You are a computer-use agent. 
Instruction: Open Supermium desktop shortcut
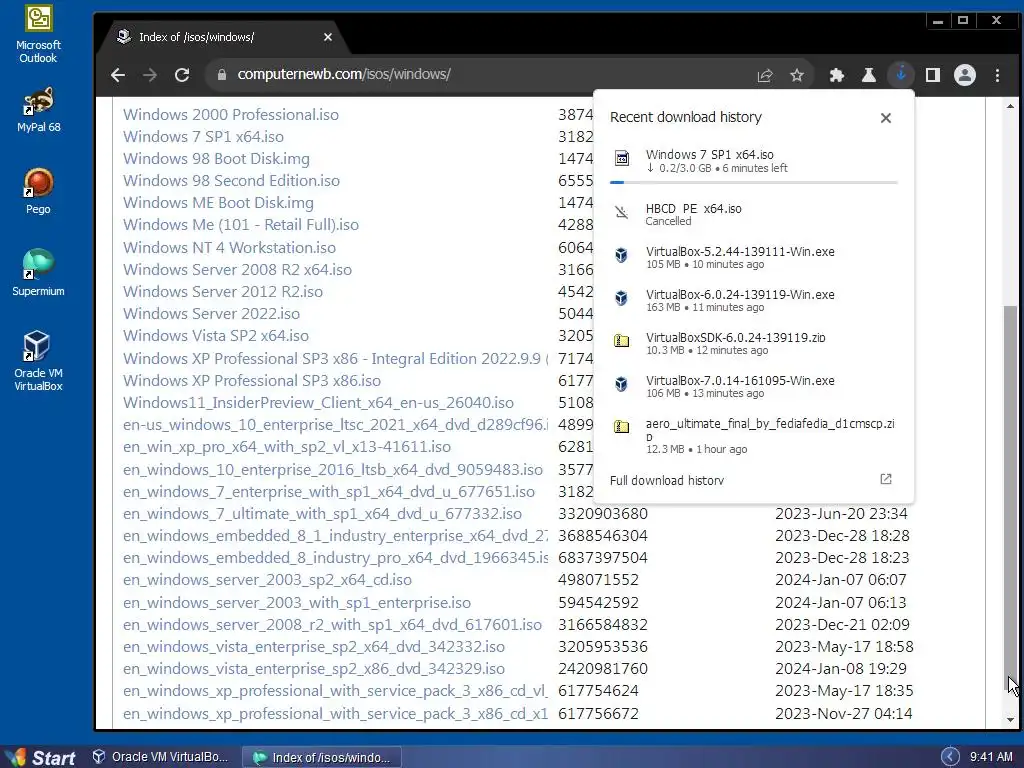pos(39,273)
